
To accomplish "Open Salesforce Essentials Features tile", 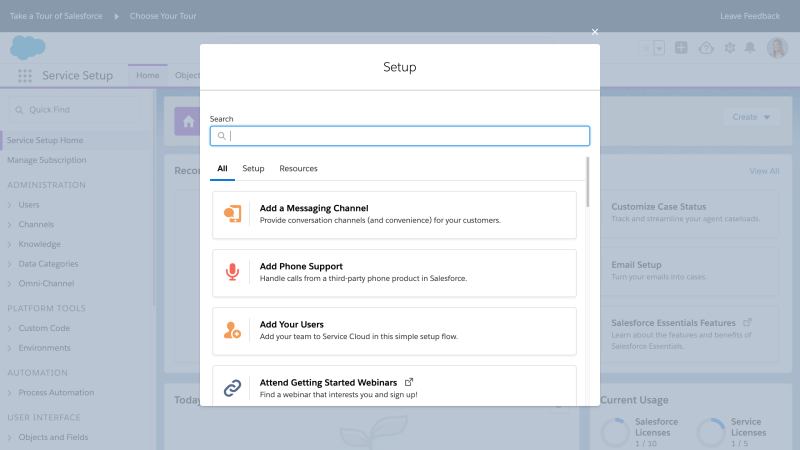I will (690, 334).
